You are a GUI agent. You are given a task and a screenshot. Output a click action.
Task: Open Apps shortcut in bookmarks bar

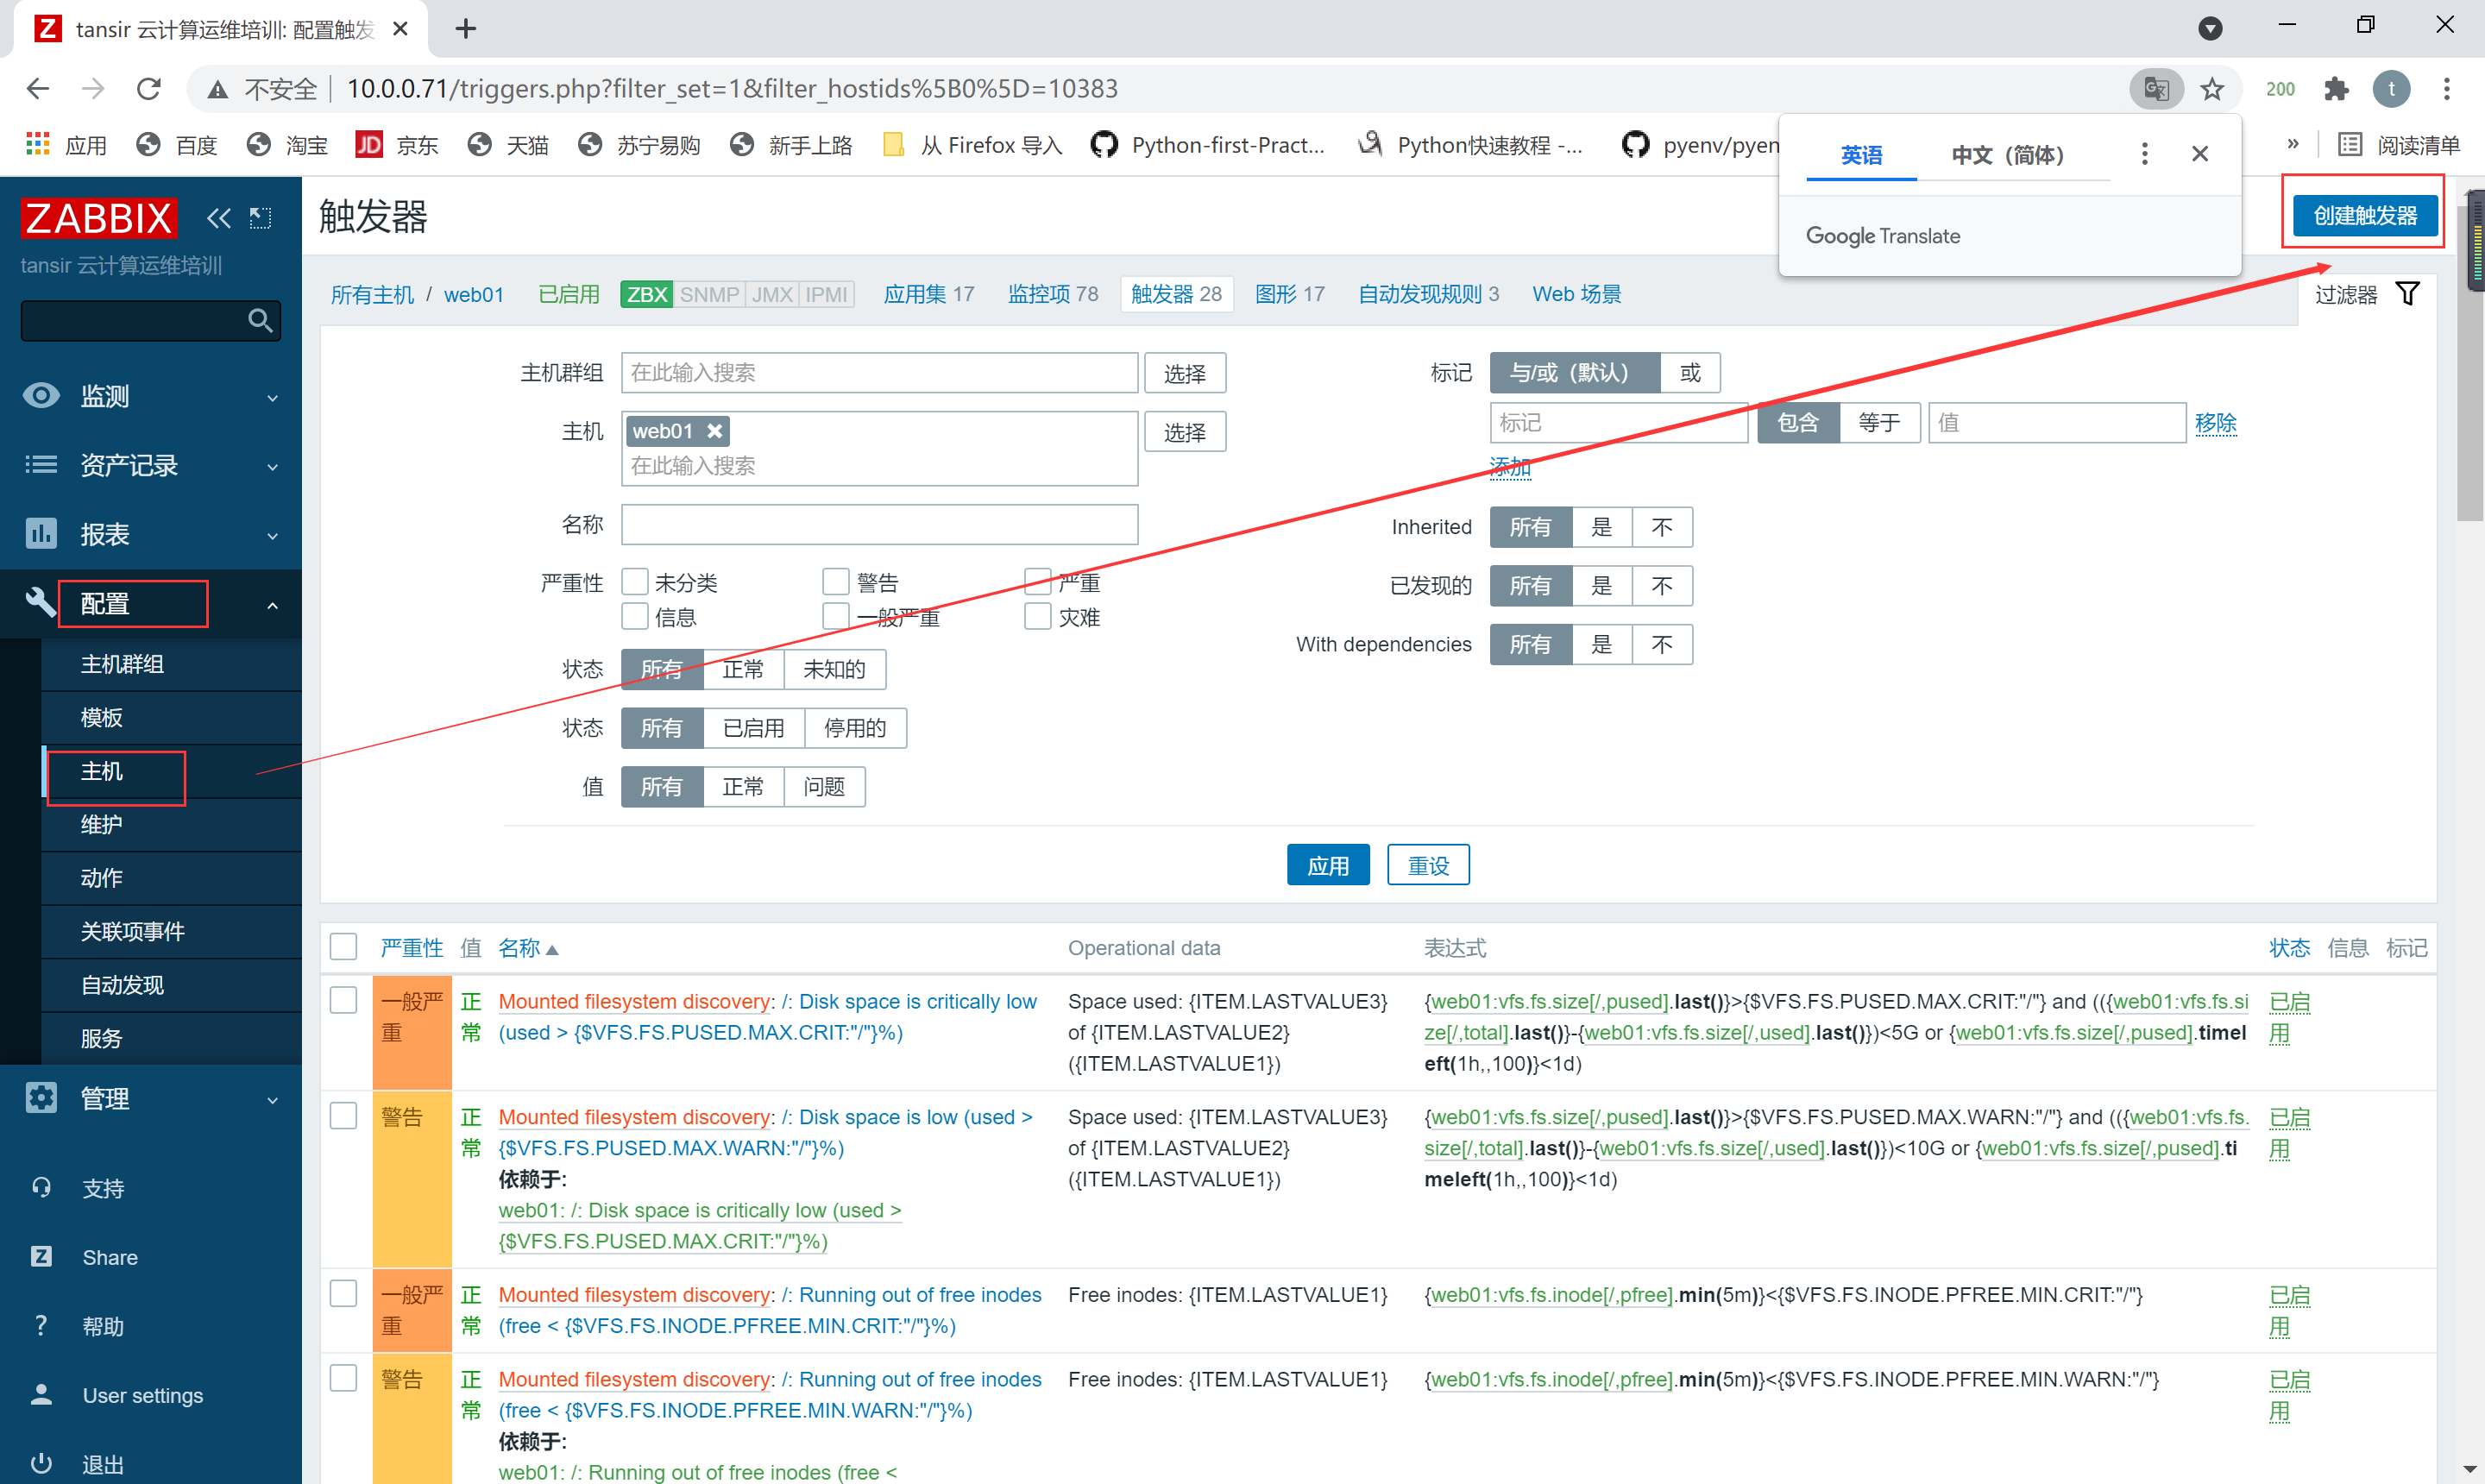point(66,145)
